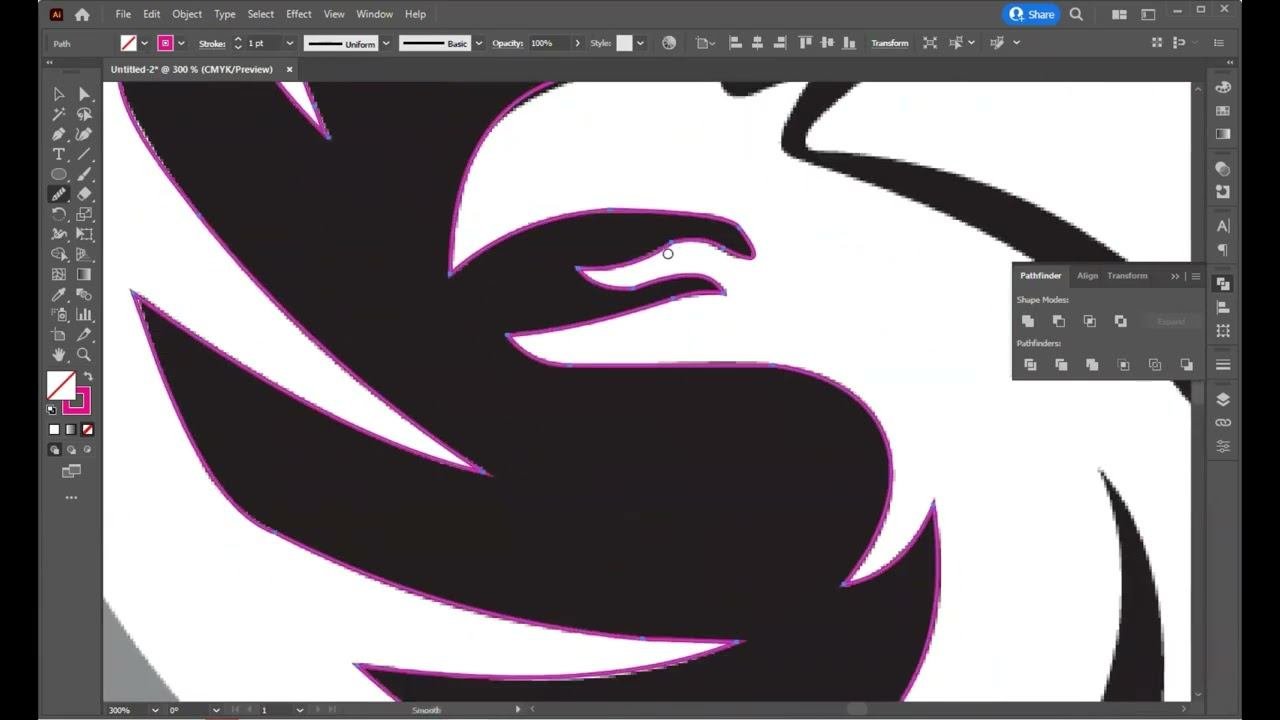Screen dimensions: 1280x720
Task: Click the magenta Stroke swatch in toolbar
Action: [x=77, y=401]
